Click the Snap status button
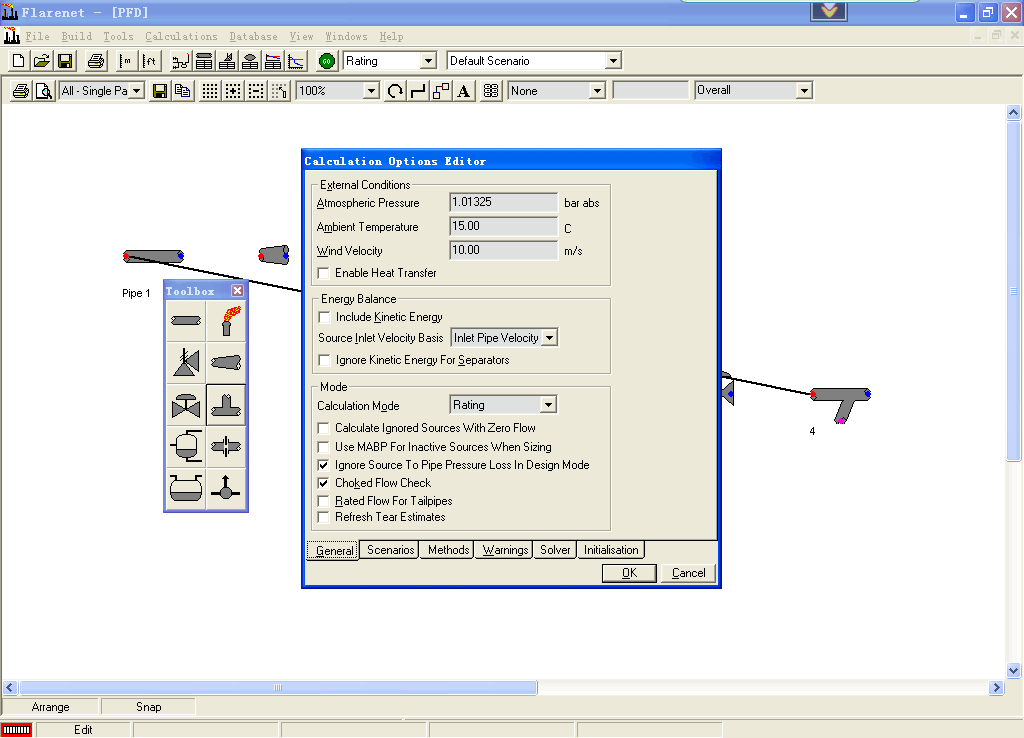This screenshot has width=1024, height=738. (148, 707)
